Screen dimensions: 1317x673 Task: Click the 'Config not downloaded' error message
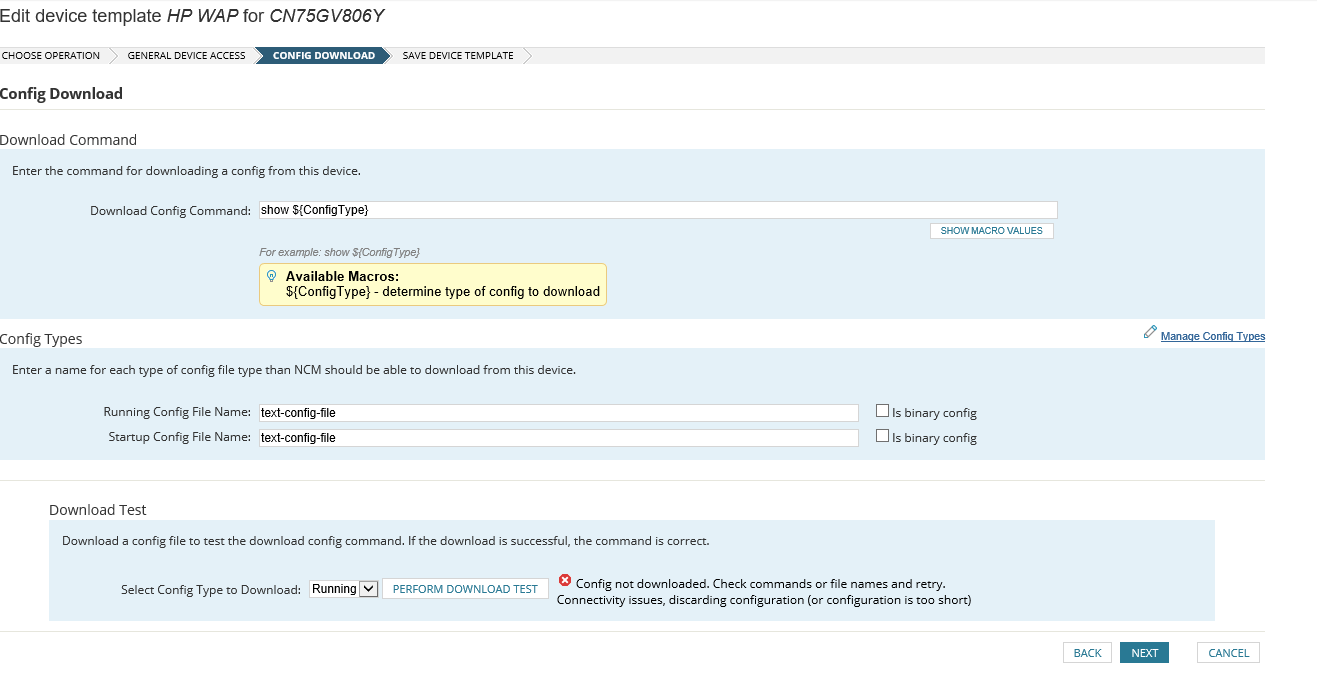[x=761, y=584]
